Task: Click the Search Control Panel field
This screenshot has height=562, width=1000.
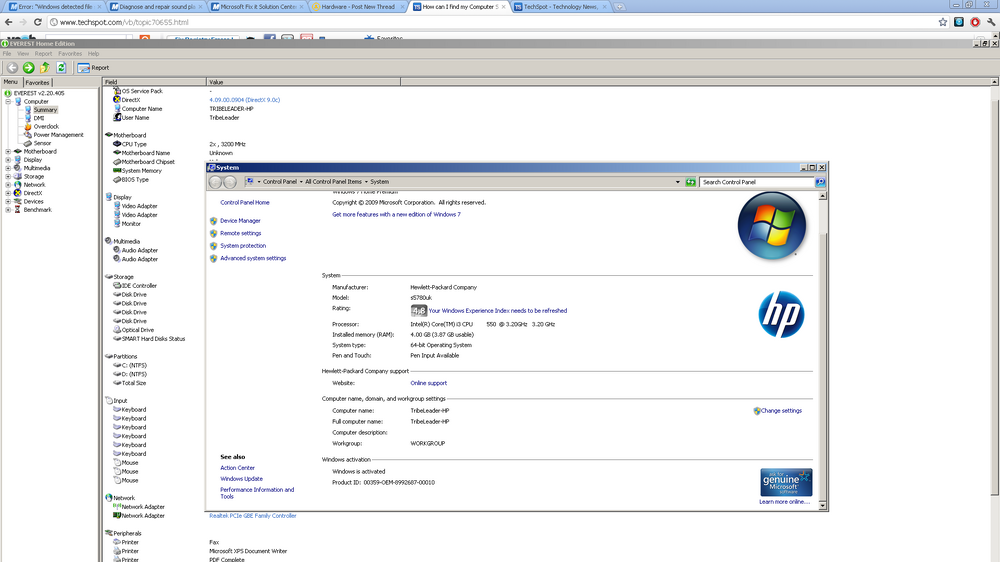Action: point(757,182)
